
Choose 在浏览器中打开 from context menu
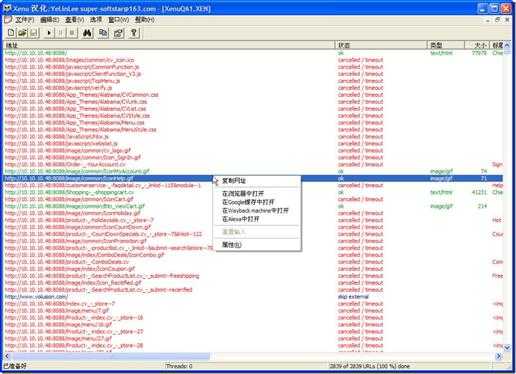pyautogui.click(x=243, y=194)
